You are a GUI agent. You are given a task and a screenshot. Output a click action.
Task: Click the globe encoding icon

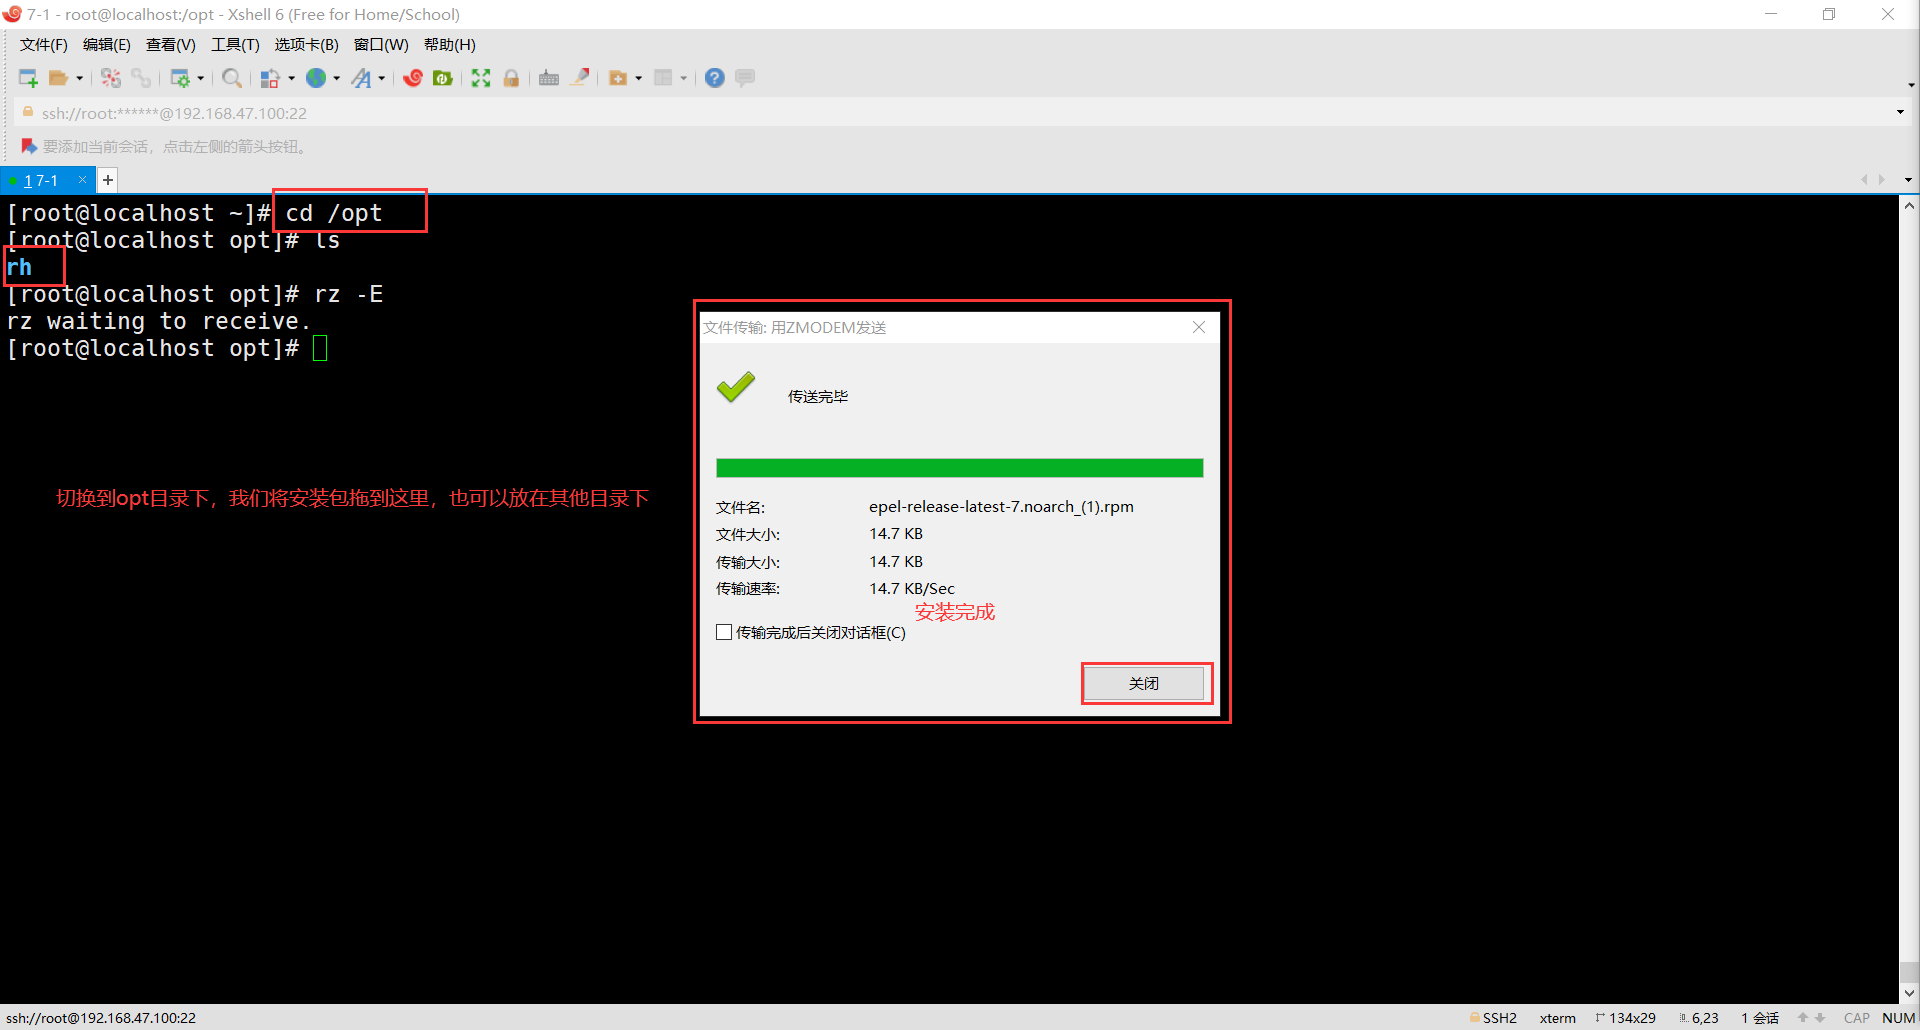pyautogui.click(x=316, y=78)
